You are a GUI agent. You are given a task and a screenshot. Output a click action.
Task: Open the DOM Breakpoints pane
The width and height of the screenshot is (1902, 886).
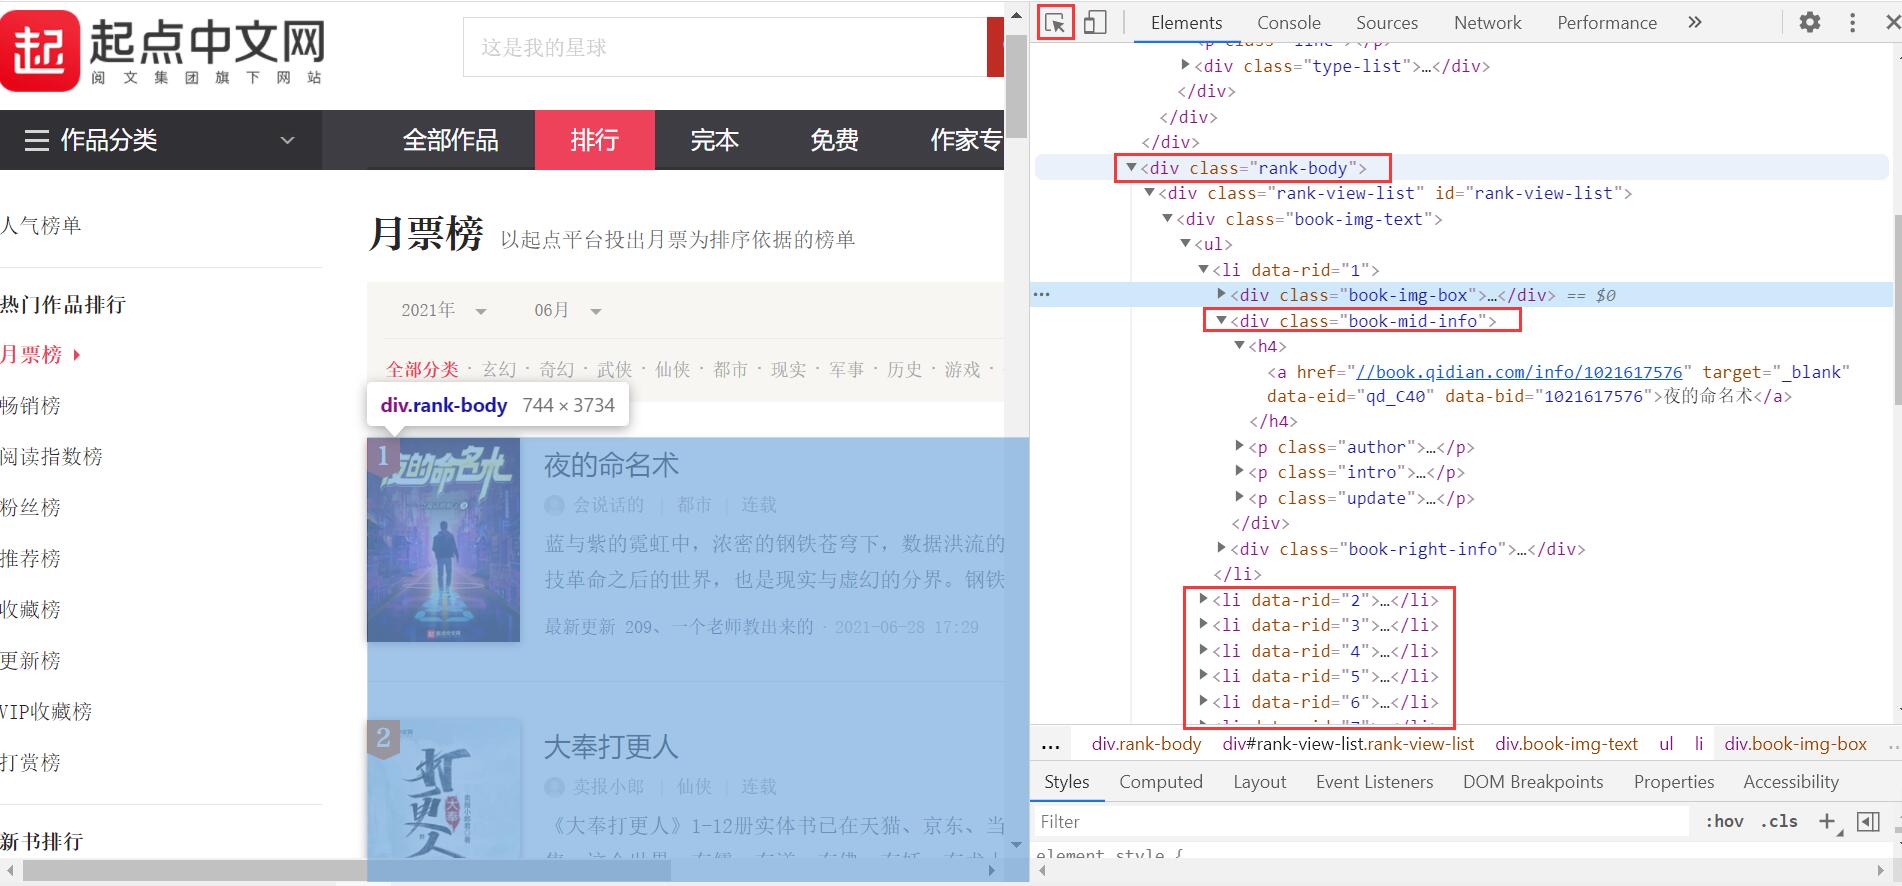1532,782
